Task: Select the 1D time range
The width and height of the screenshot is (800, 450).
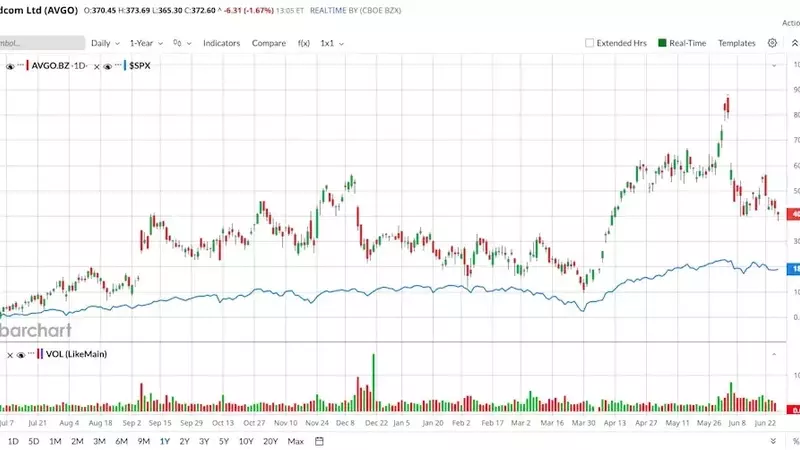Action: 13,441
